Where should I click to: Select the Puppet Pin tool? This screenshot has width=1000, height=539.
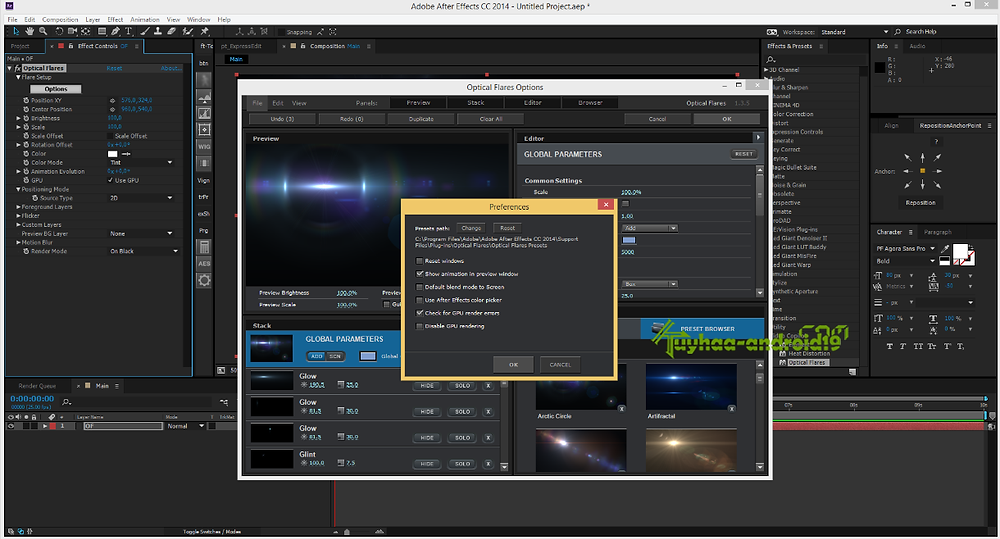click(205, 31)
